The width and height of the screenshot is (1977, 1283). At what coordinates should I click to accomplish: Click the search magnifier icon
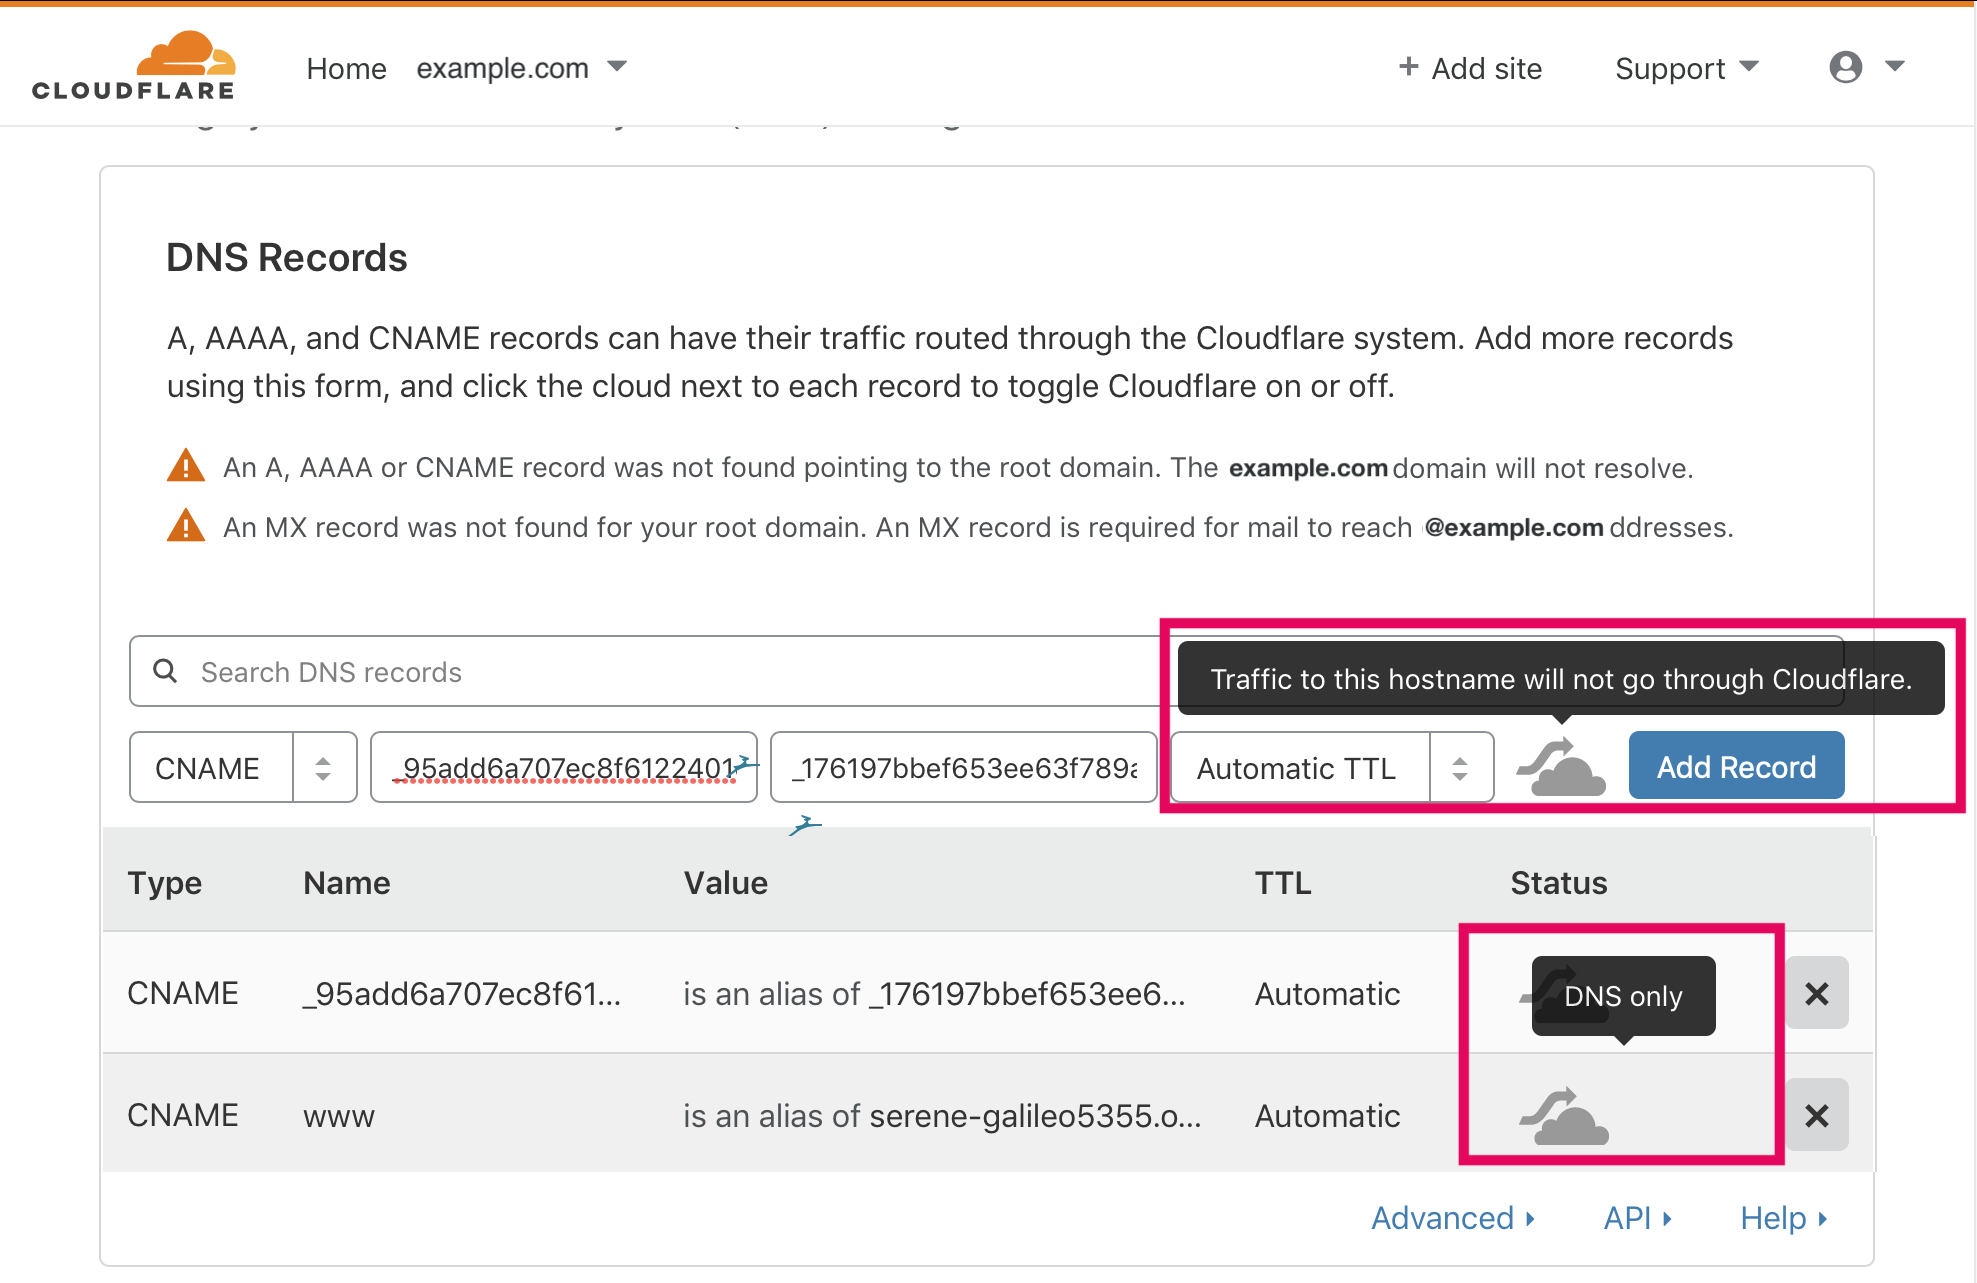pyautogui.click(x=165, y=671)
